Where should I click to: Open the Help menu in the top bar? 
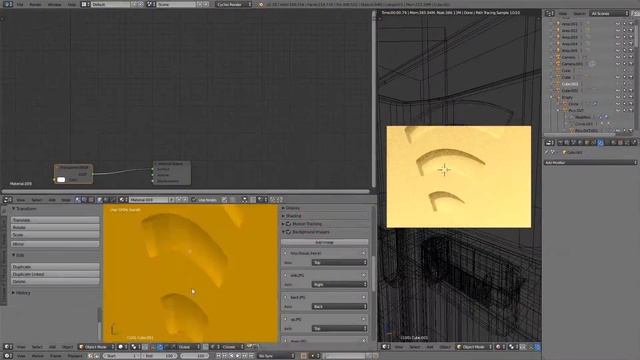72,4
